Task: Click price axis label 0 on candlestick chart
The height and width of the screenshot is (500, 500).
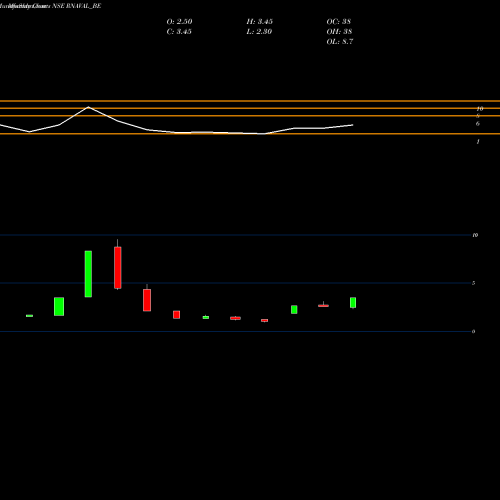Action: 473,331
